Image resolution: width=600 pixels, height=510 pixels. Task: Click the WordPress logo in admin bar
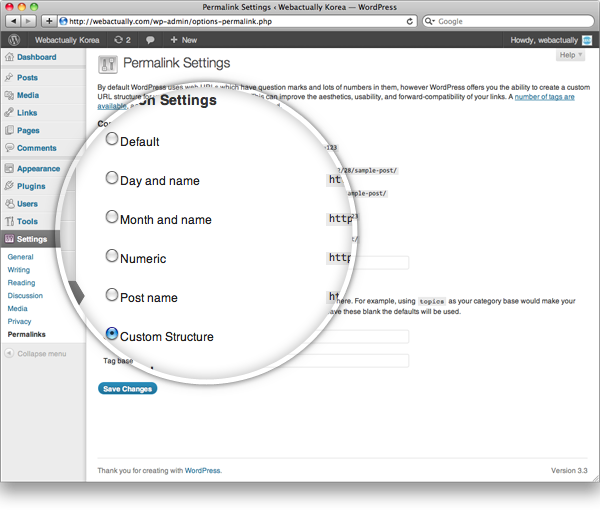14,40
